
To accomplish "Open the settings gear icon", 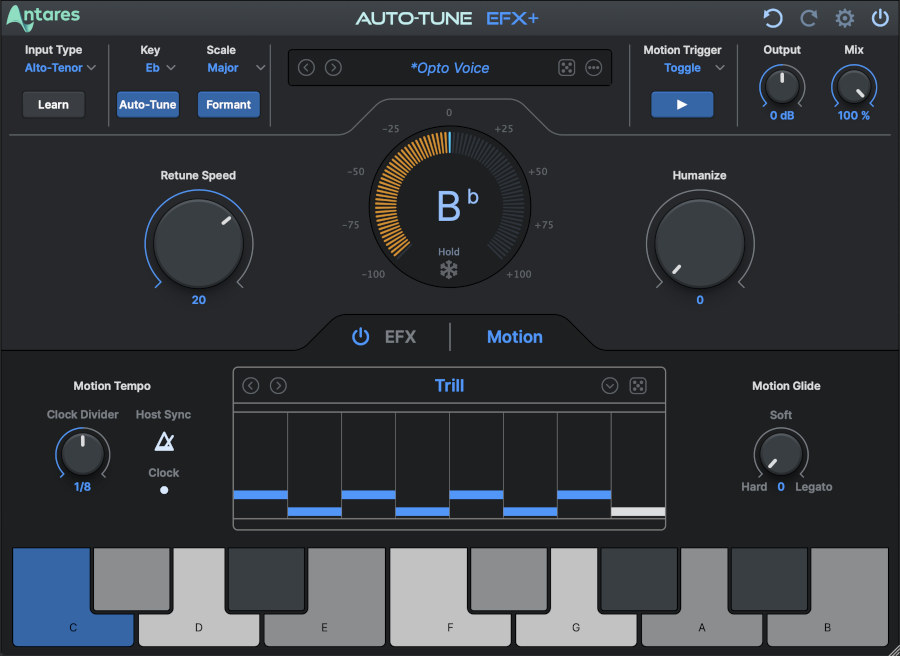I will [843, 17].
